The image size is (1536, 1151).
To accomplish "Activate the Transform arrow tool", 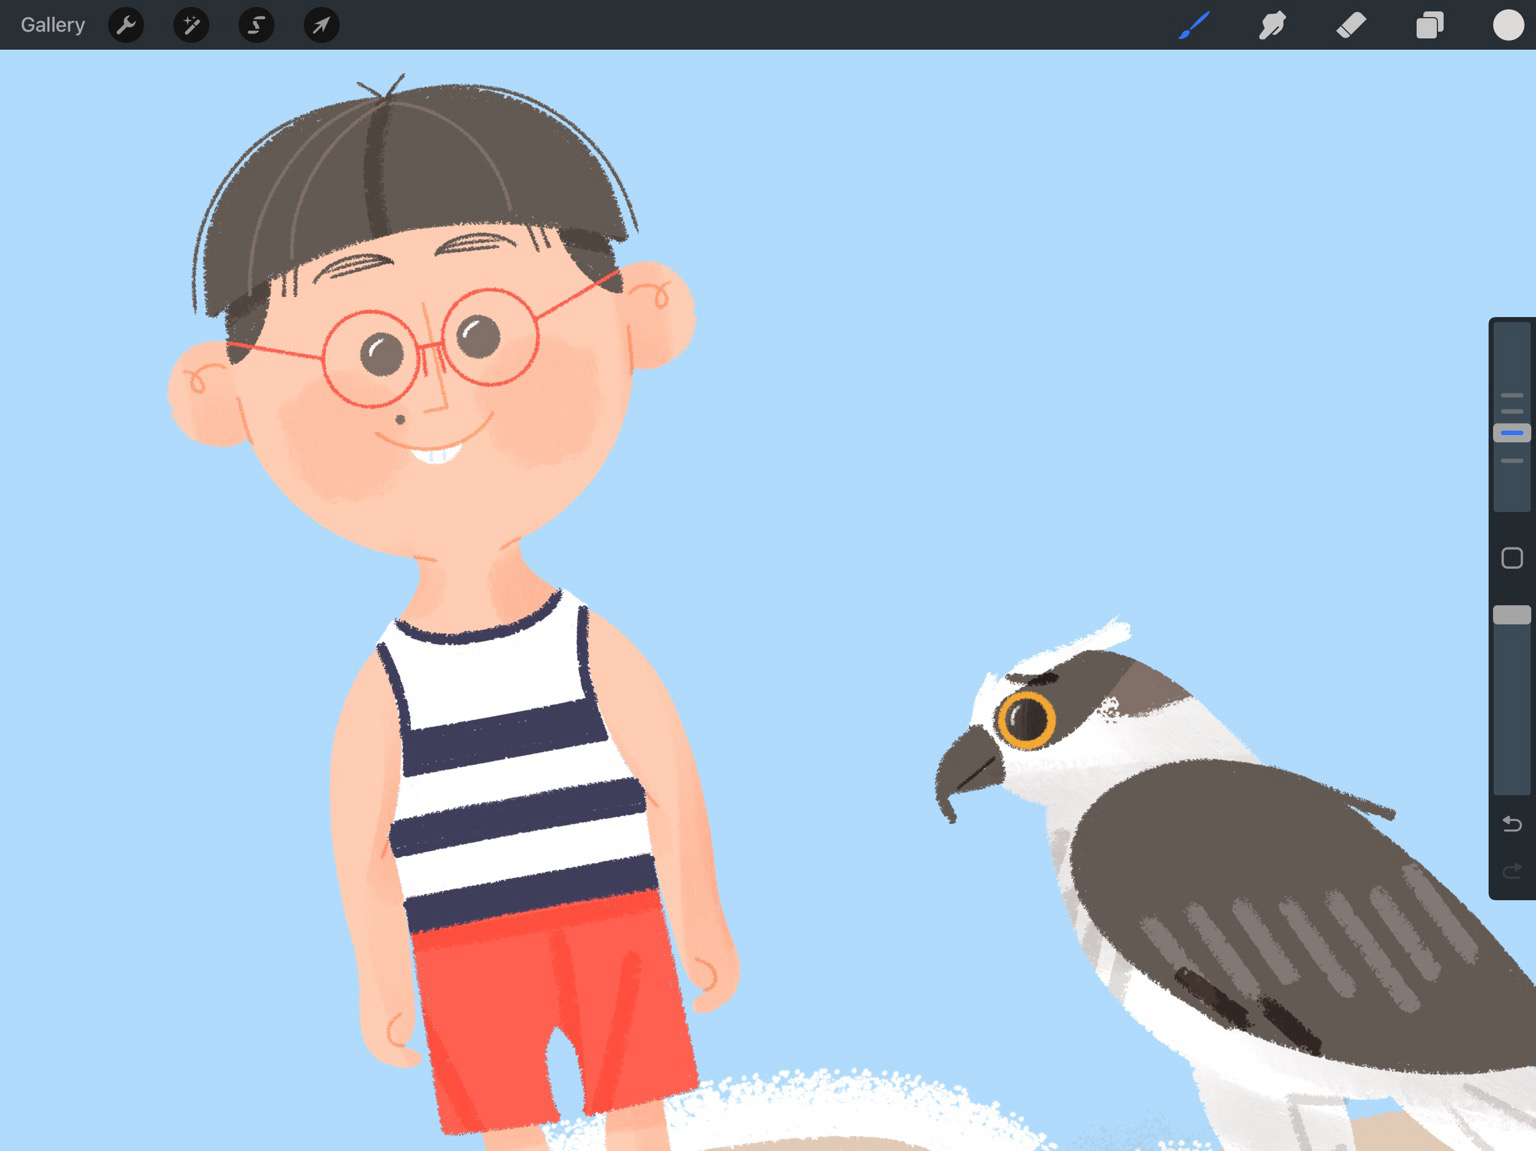I will [x=321, y=25].
